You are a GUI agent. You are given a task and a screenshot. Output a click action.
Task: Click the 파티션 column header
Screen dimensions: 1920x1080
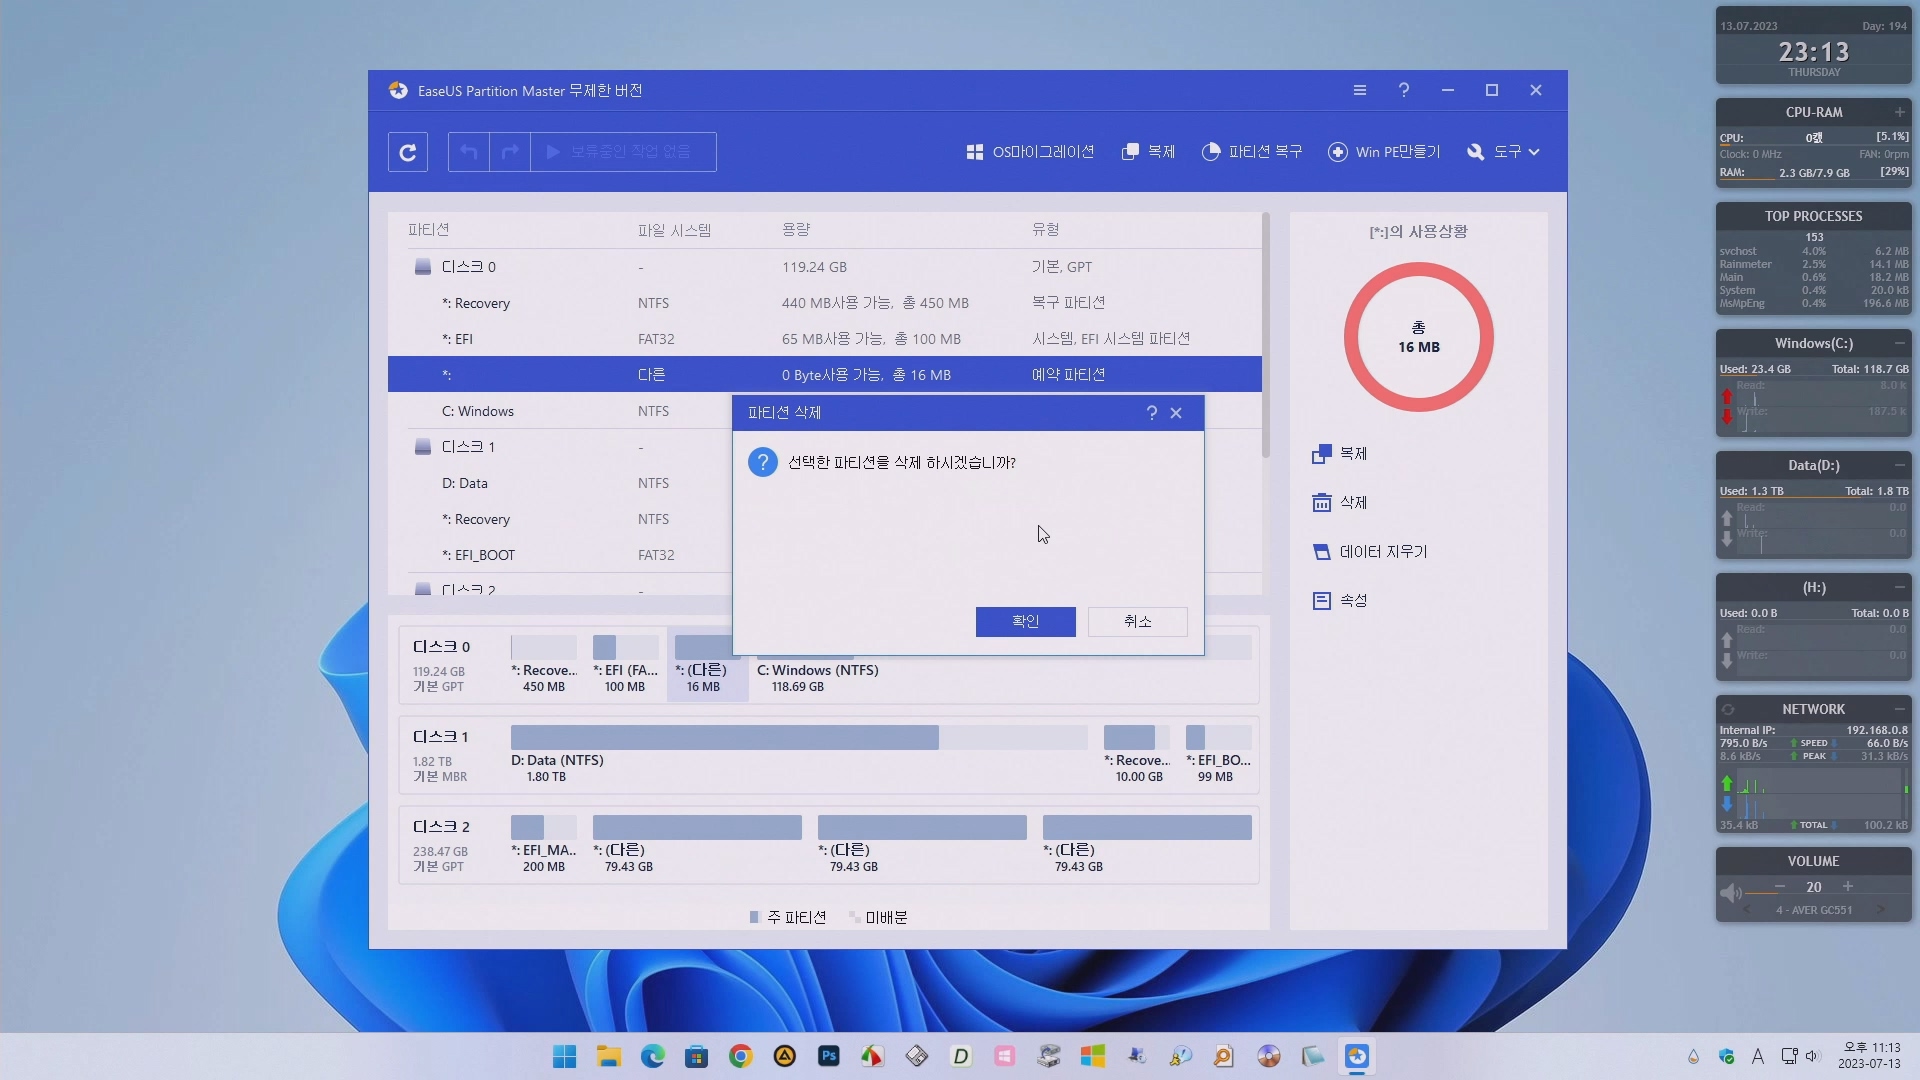pyautogui.click(x=429, y=230)
